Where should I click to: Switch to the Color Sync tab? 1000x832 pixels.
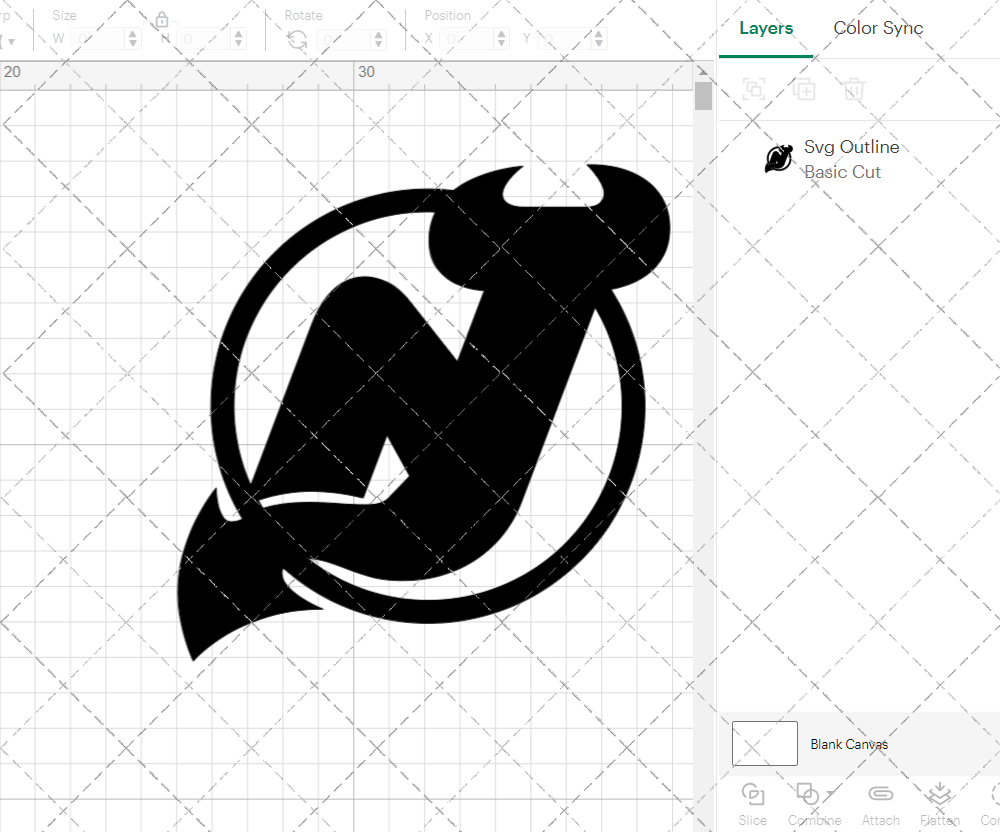click(x=878, y=28)
